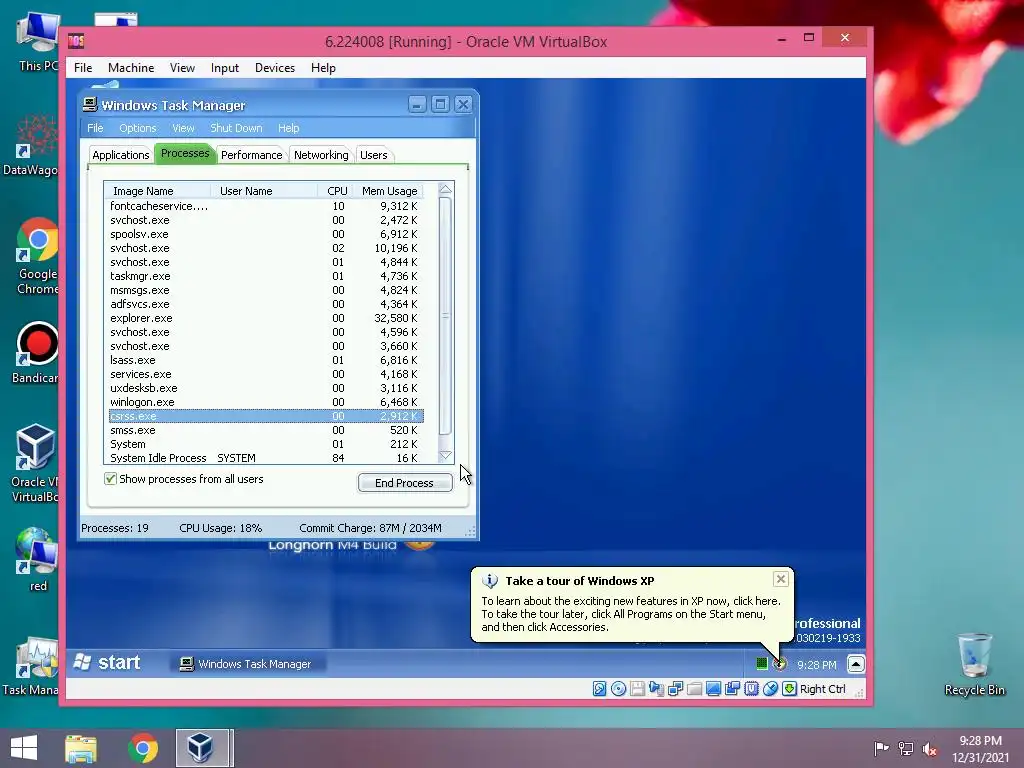Select the DataWagon desktop shortcut
Screen dimensions: 1024x768
31,145
